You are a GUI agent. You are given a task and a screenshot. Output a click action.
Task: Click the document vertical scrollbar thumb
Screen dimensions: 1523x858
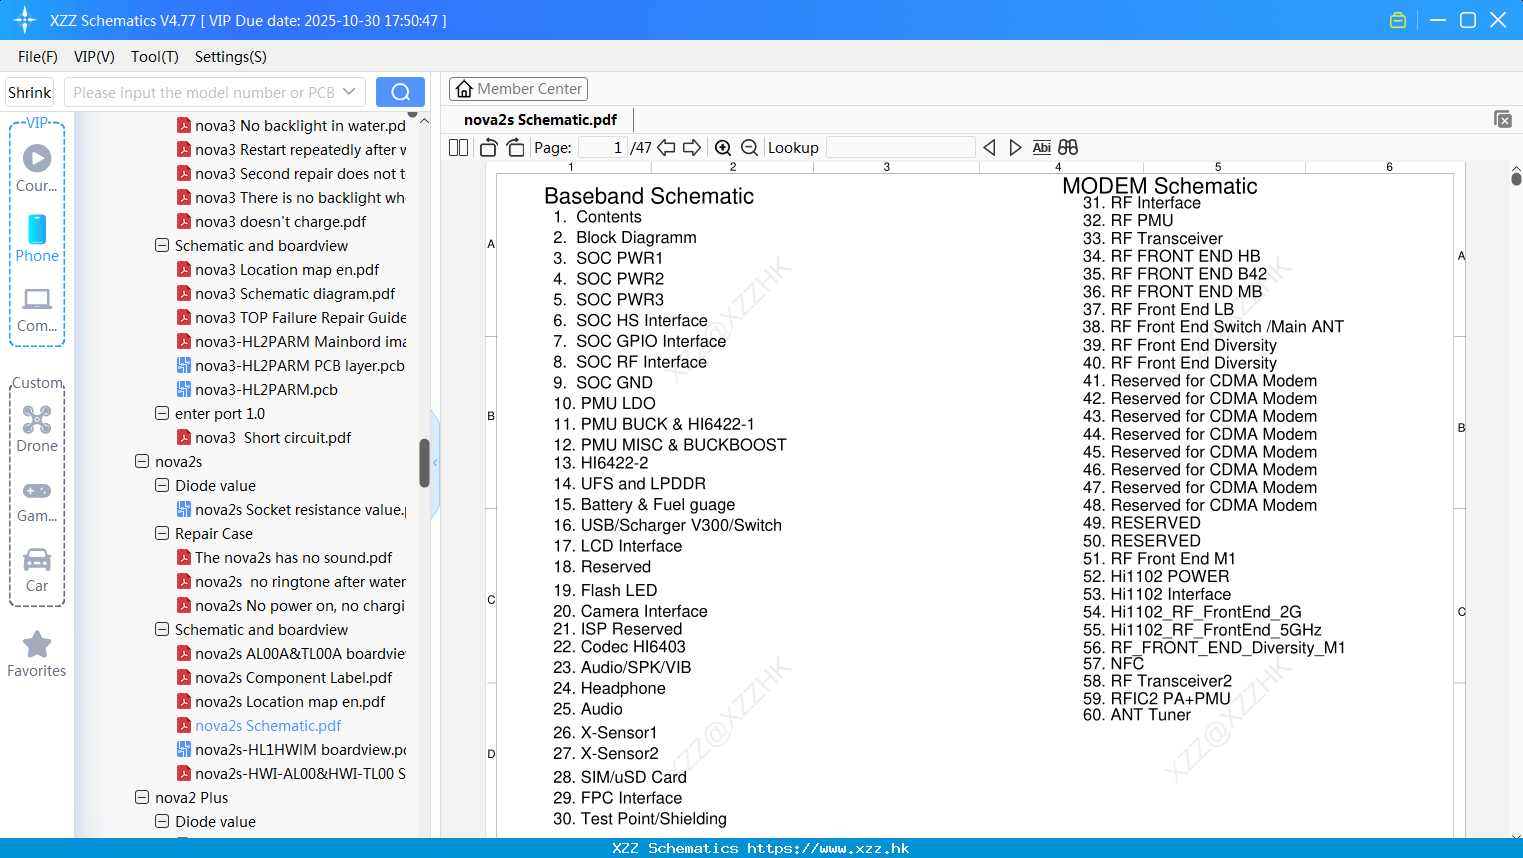coord(1516,179)
